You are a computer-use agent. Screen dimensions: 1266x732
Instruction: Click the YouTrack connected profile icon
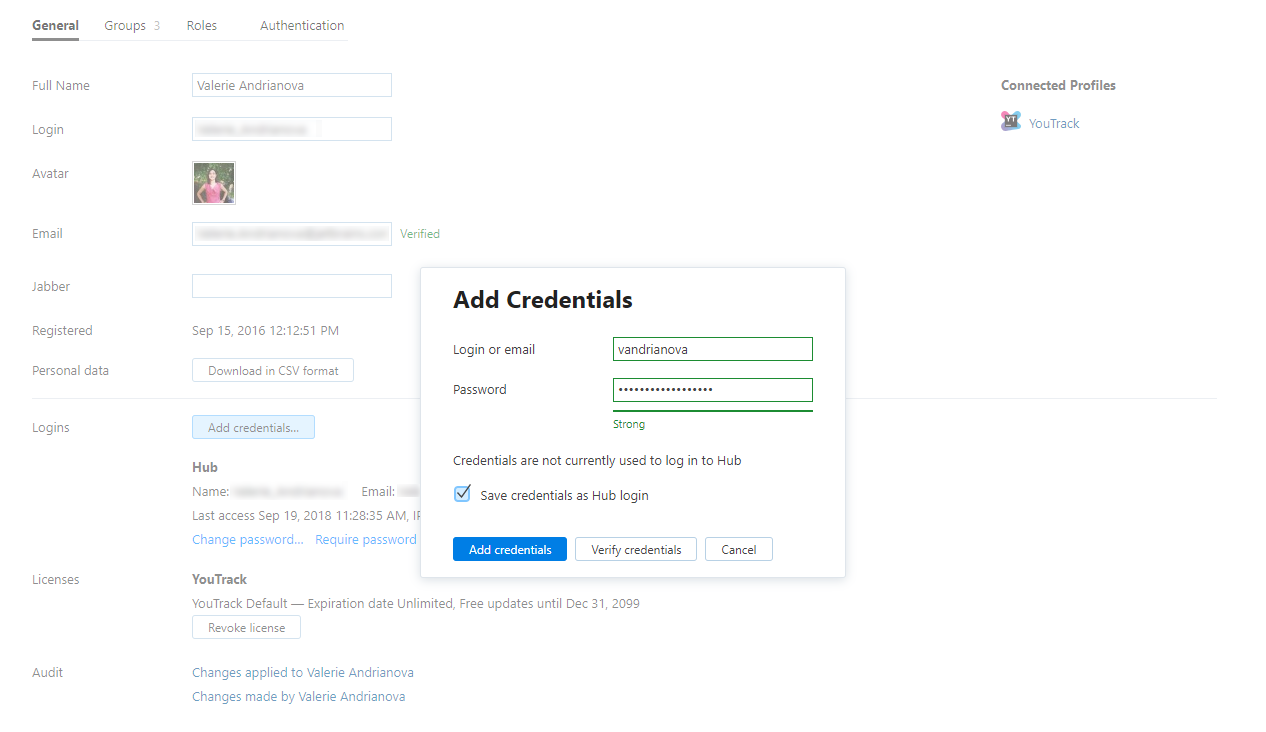1011,122
